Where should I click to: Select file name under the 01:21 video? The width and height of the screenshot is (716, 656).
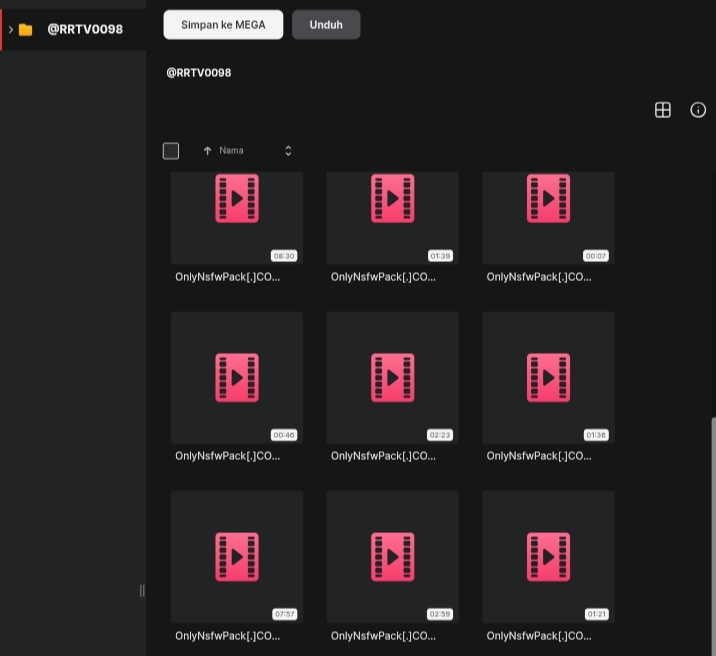click(x=539, y=636)
